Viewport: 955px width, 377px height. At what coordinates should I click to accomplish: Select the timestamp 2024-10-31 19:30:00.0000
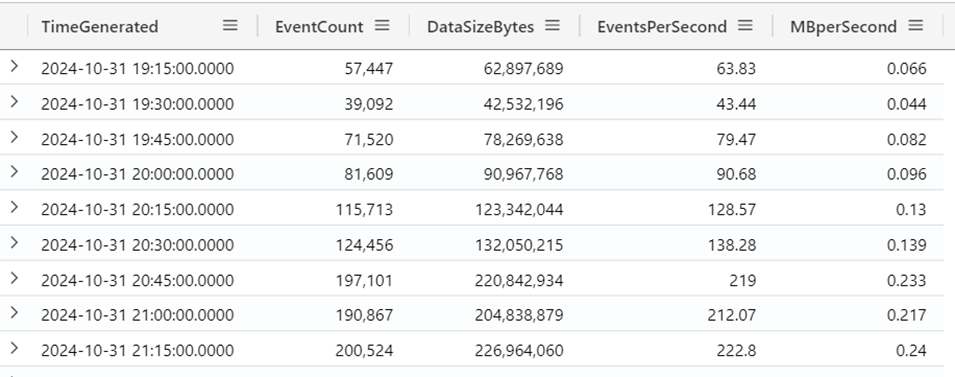point(138,104)
